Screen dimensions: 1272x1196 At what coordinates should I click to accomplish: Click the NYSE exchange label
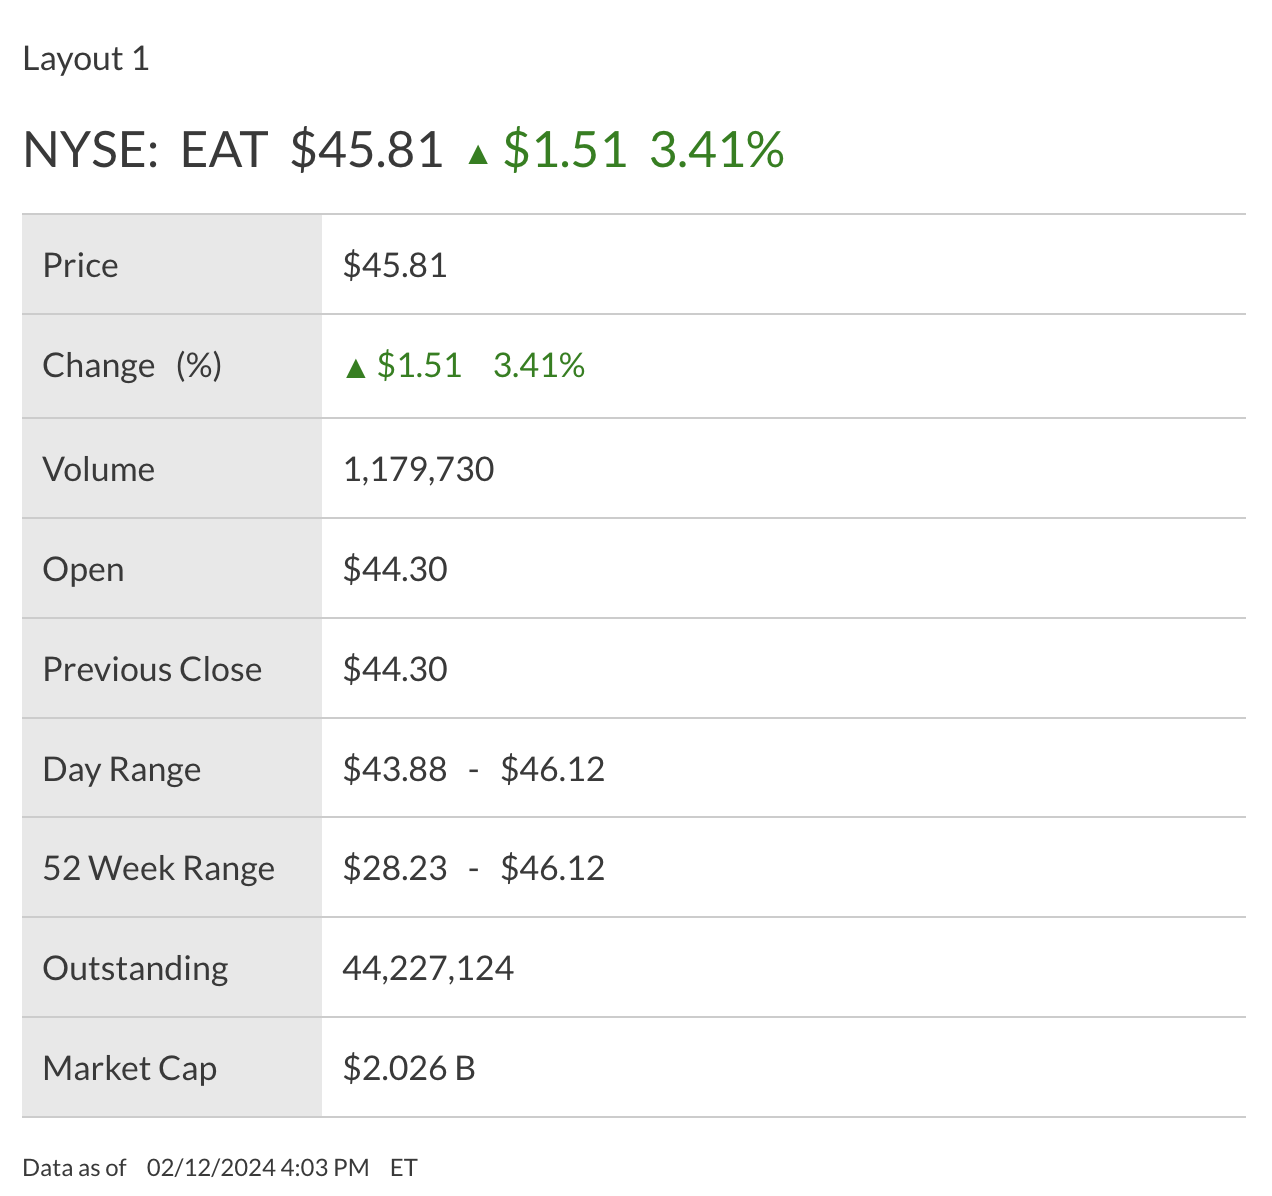point(90,150)
